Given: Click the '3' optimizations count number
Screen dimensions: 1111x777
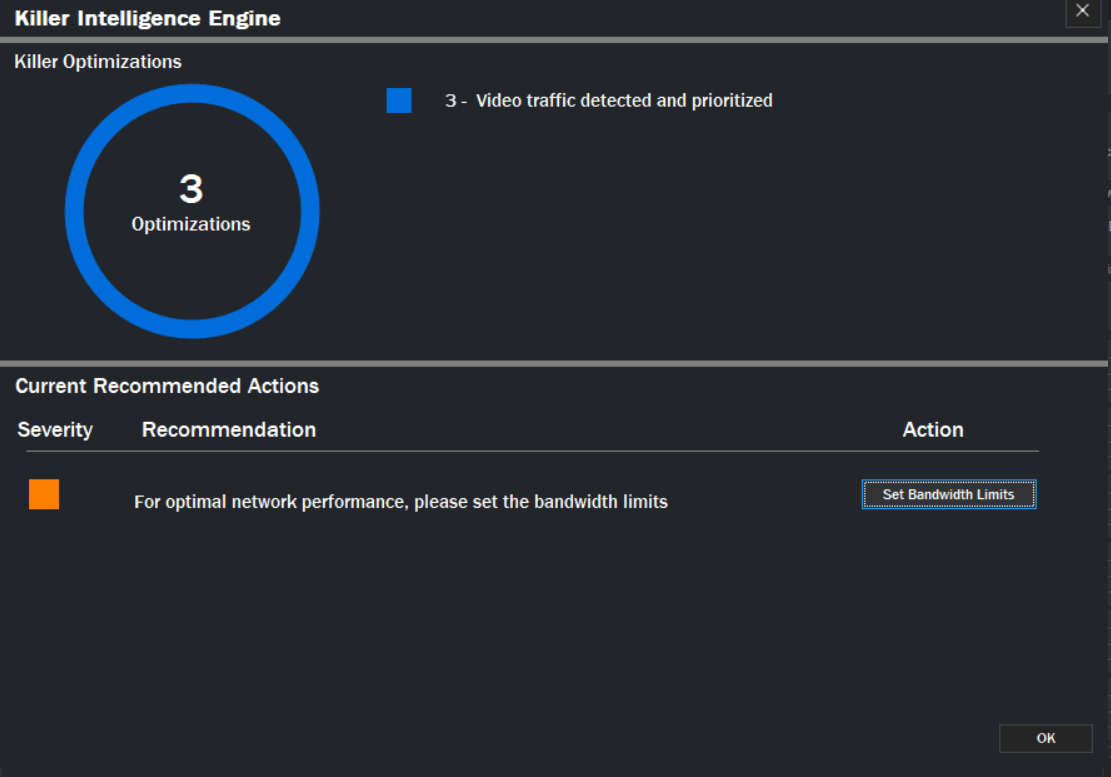Looking at the screenshot, I should click(191, 189).
